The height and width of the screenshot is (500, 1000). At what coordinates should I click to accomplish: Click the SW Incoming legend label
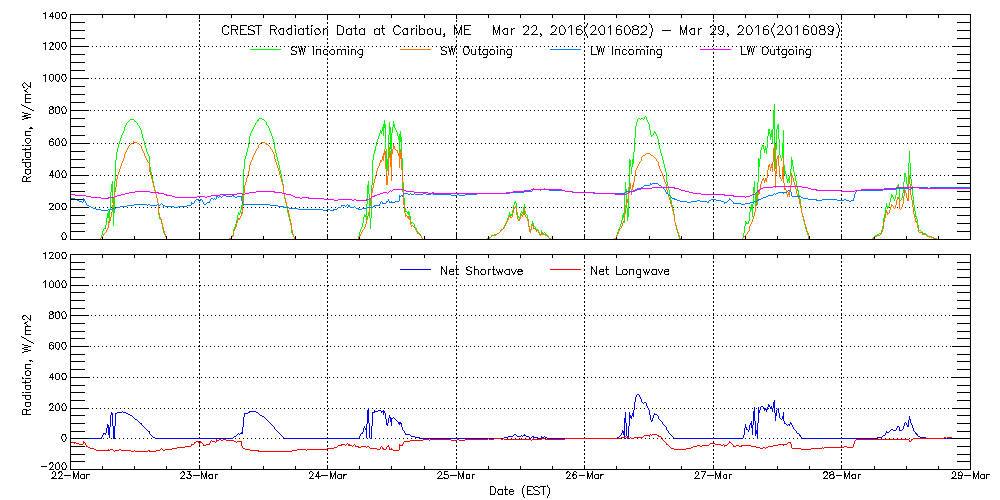point(327,52)
